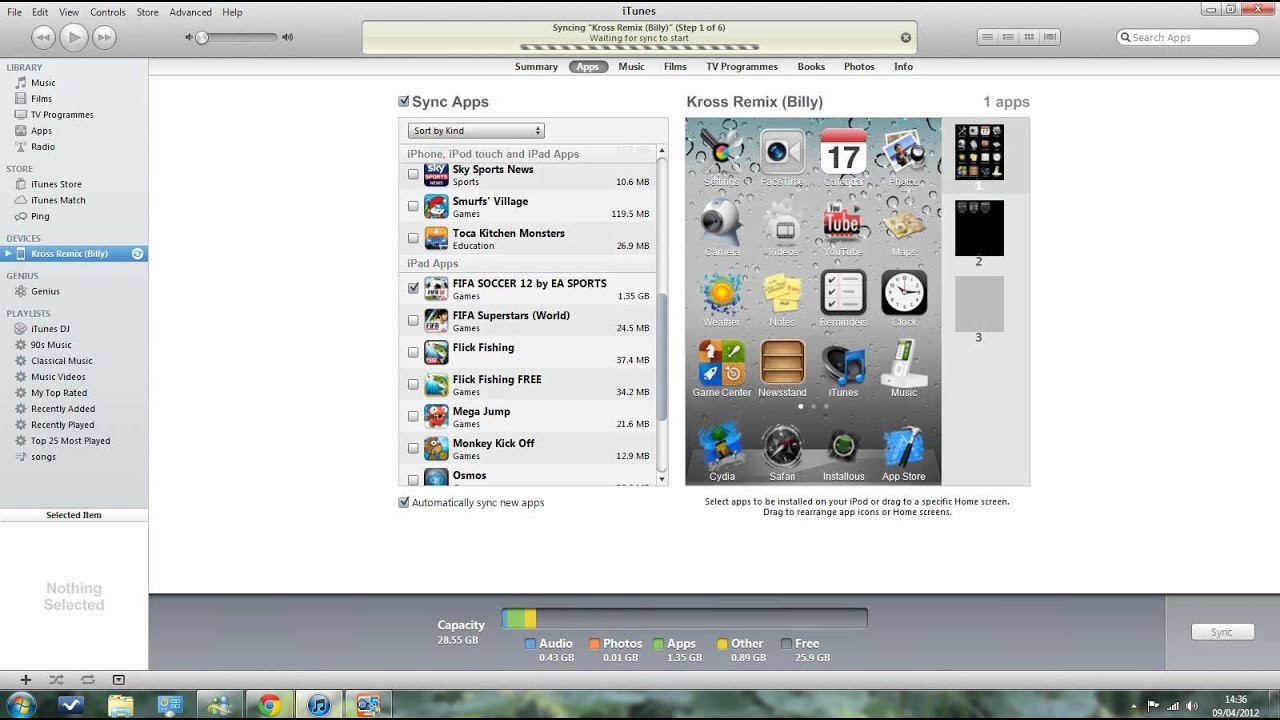Check the Mega Jump app
This screenshot has width=1280, height=720.
[413, 416]
